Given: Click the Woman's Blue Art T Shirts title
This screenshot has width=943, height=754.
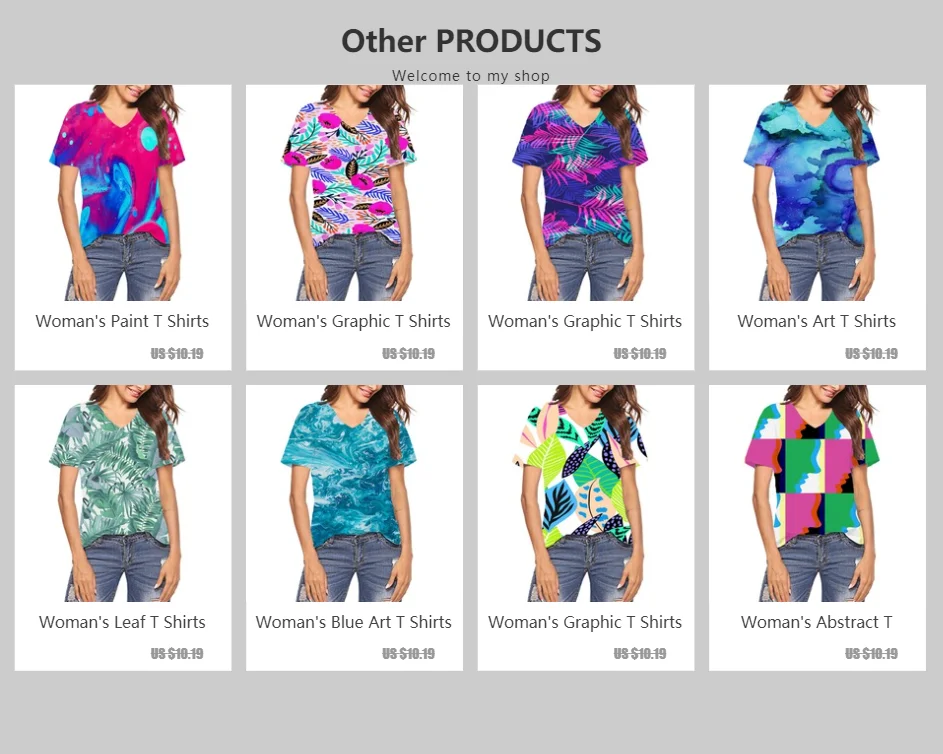Looking at the screenshot, I should coord(354,622).
